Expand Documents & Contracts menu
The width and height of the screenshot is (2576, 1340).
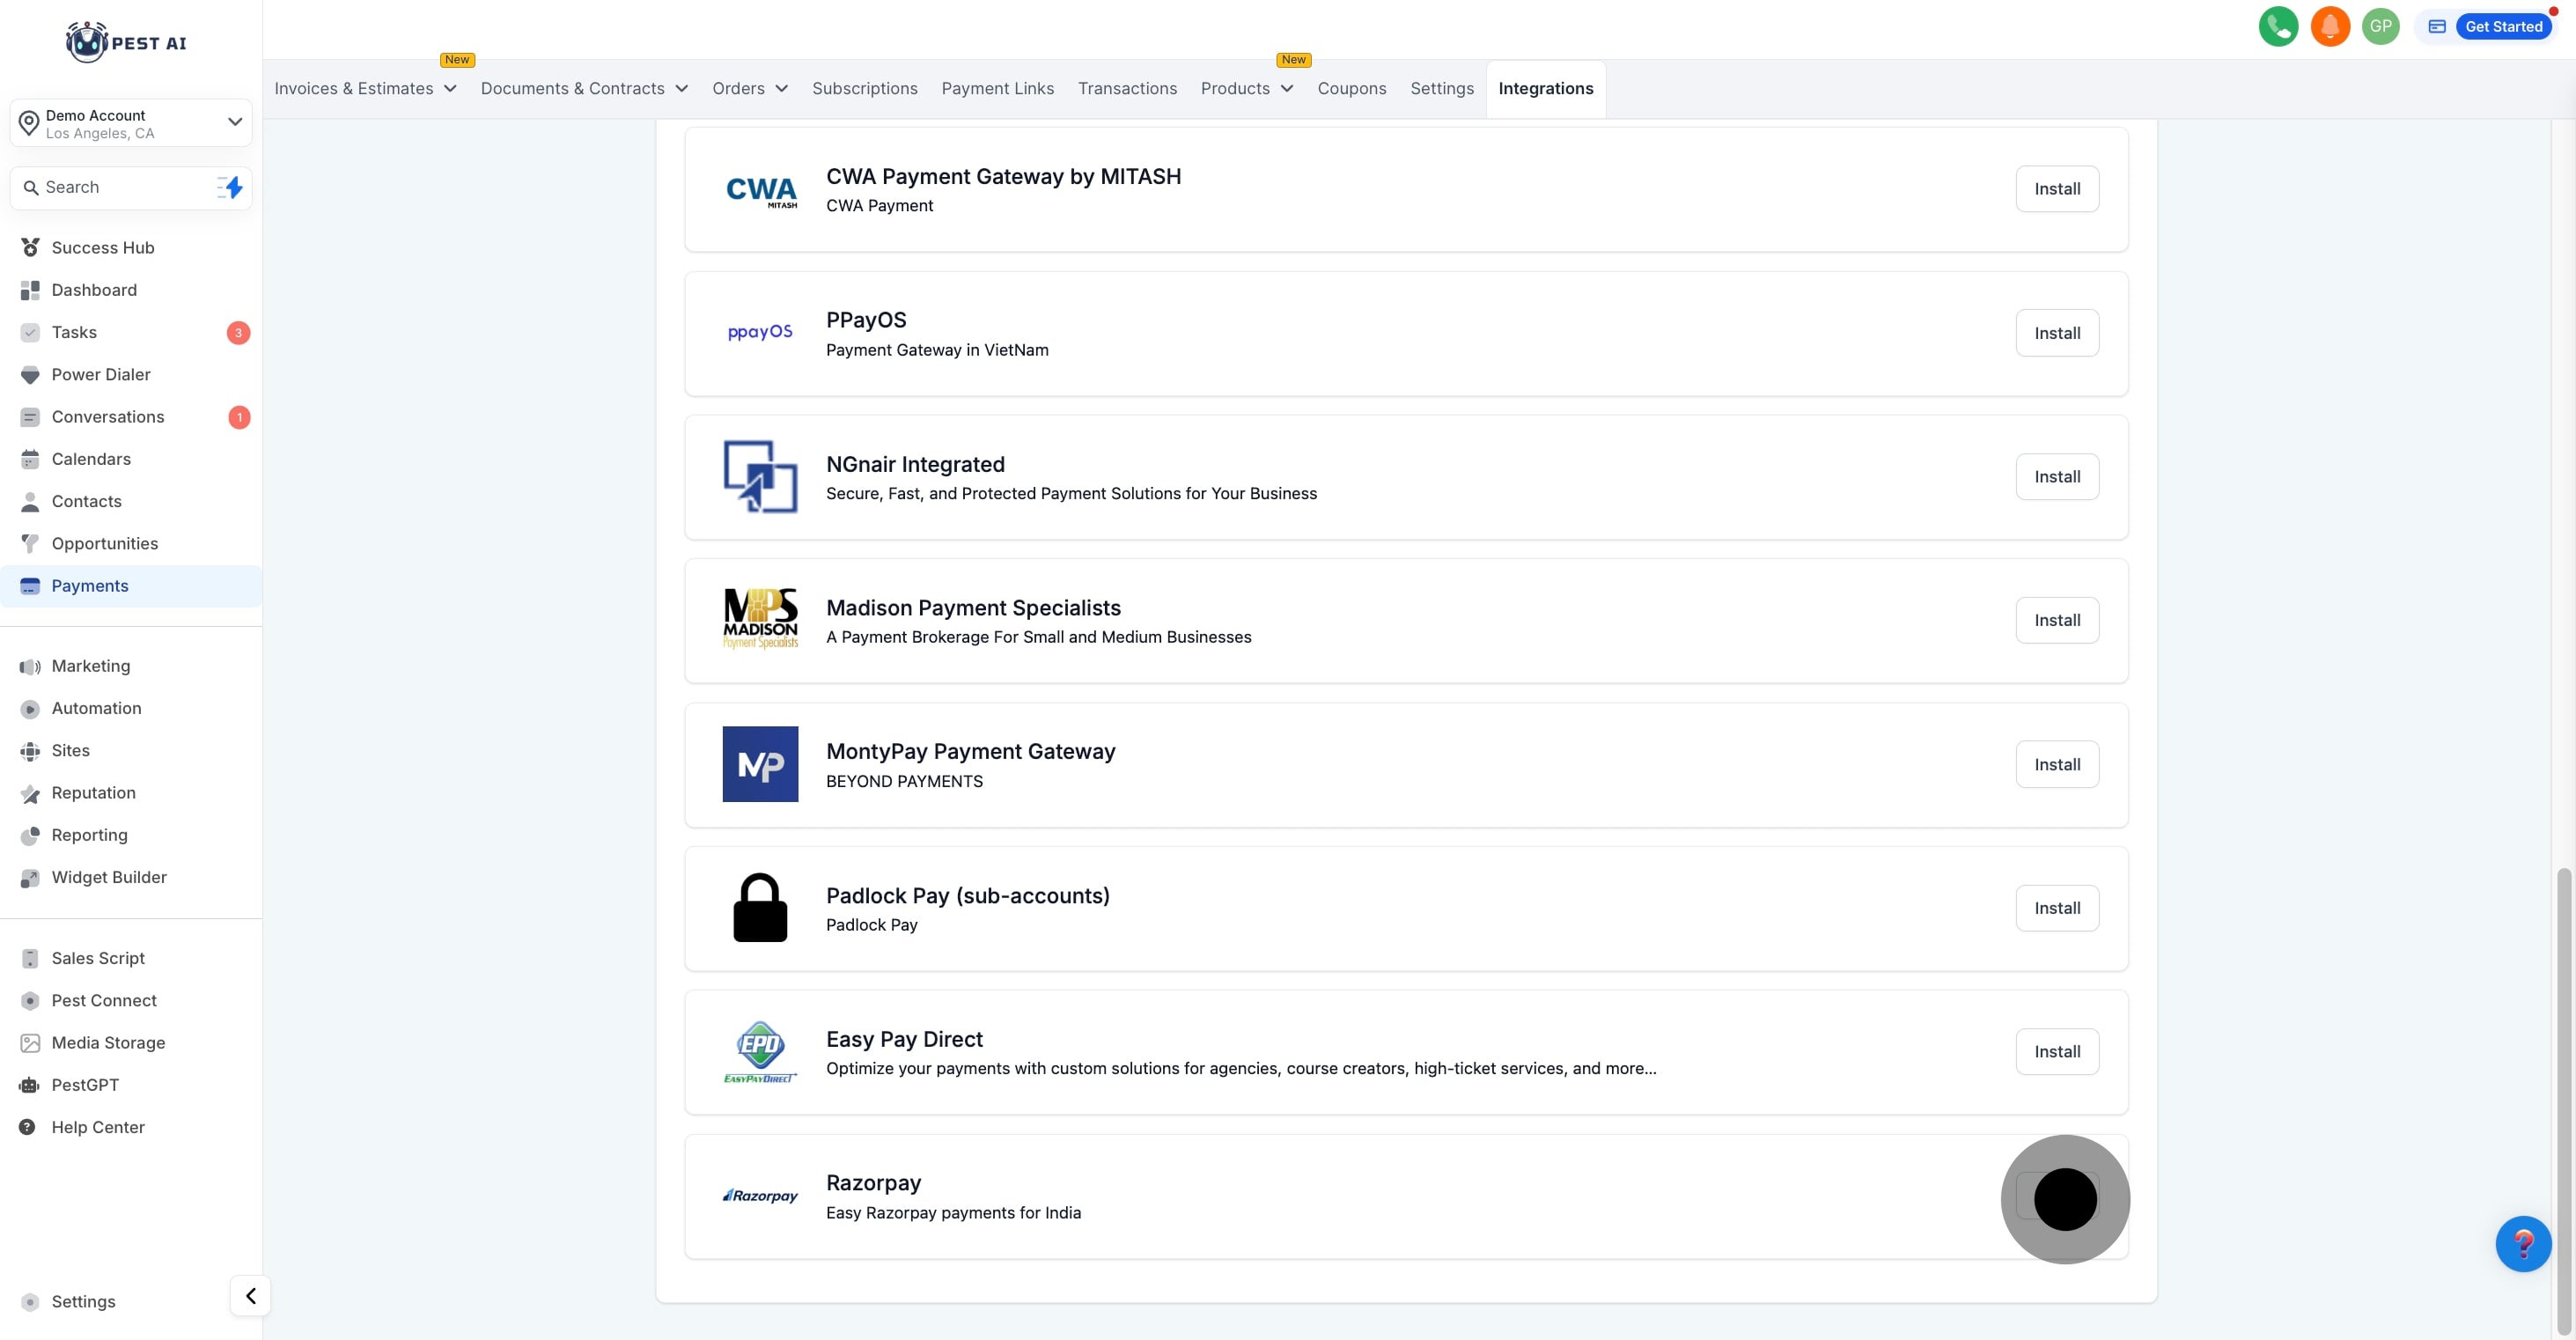coord(584,89)
